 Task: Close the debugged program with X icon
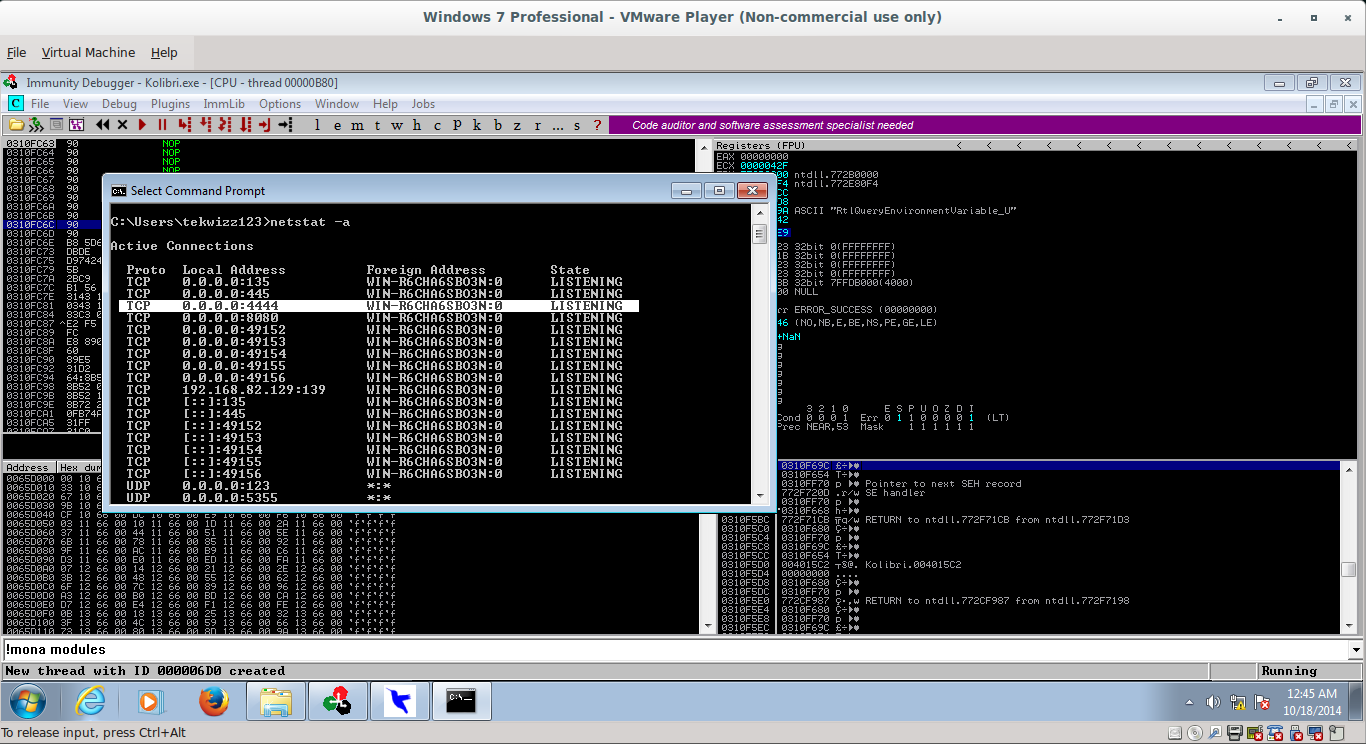122,125
